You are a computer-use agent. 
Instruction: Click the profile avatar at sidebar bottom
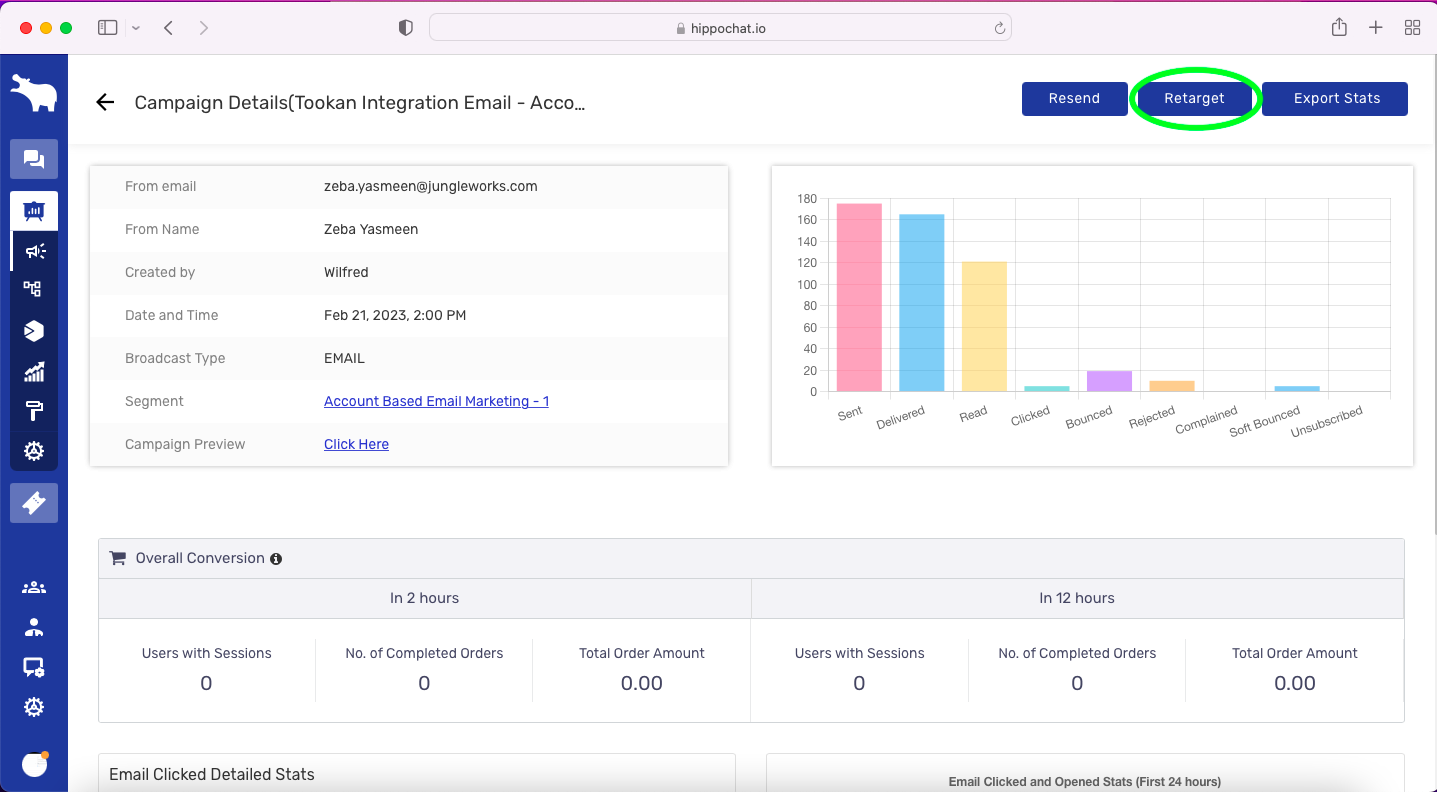coord(35,765)
